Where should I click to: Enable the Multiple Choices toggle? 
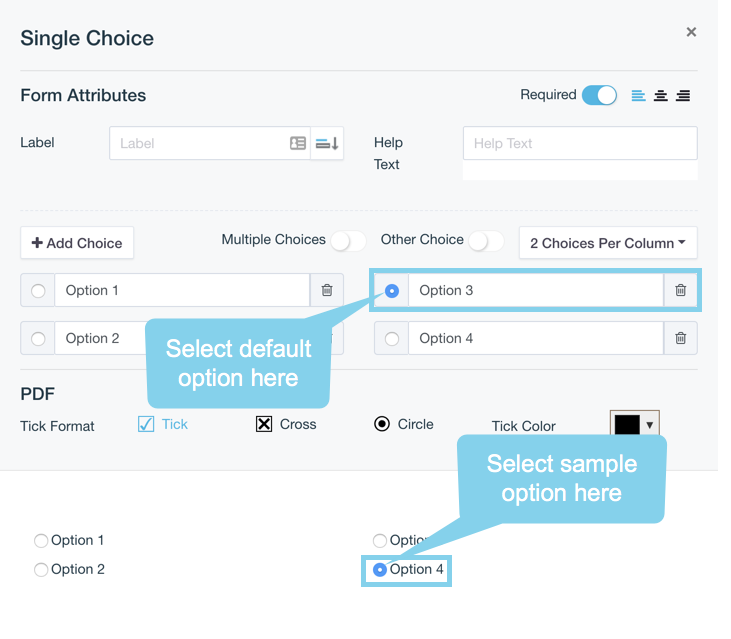(348, 241)
